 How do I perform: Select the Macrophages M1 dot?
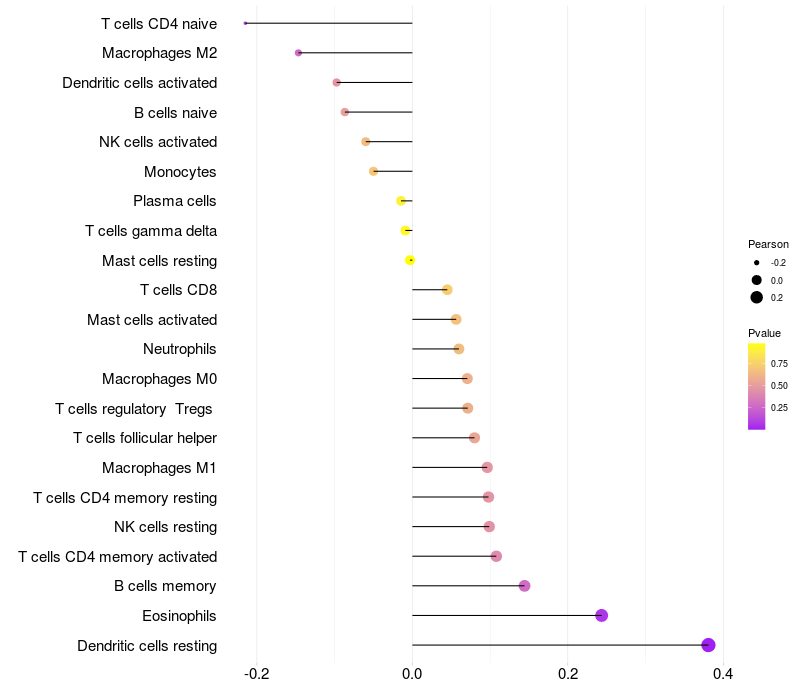pos(487,467)
